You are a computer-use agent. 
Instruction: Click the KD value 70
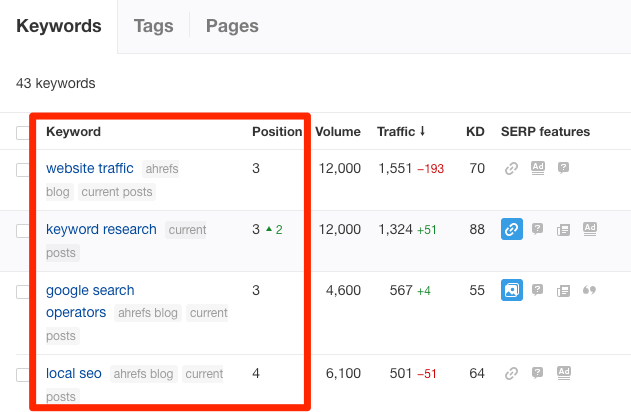477,169
